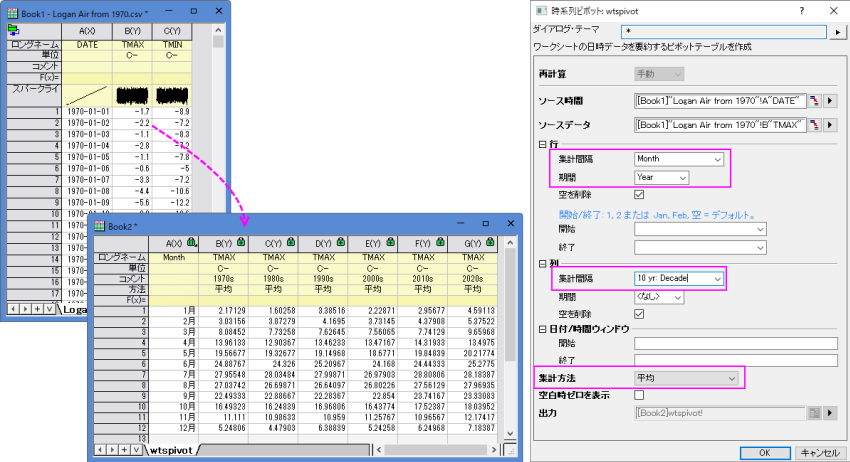850x462 pixels.
Task: Click Book2 horizontal scrollbar
Action: [435, 450]
